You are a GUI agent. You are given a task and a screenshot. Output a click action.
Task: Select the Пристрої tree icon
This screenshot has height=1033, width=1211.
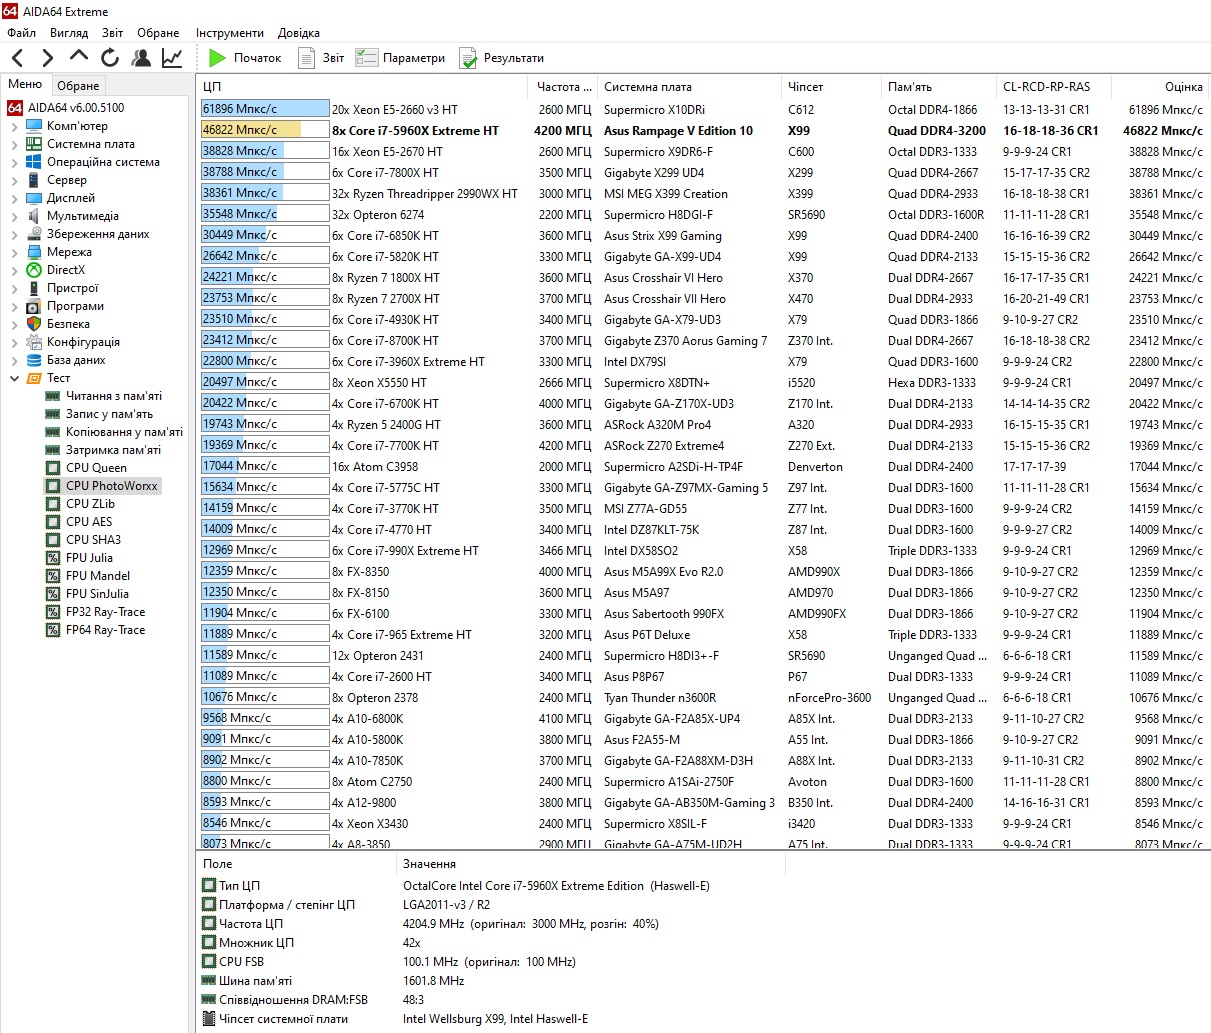(x=34, y=288)
